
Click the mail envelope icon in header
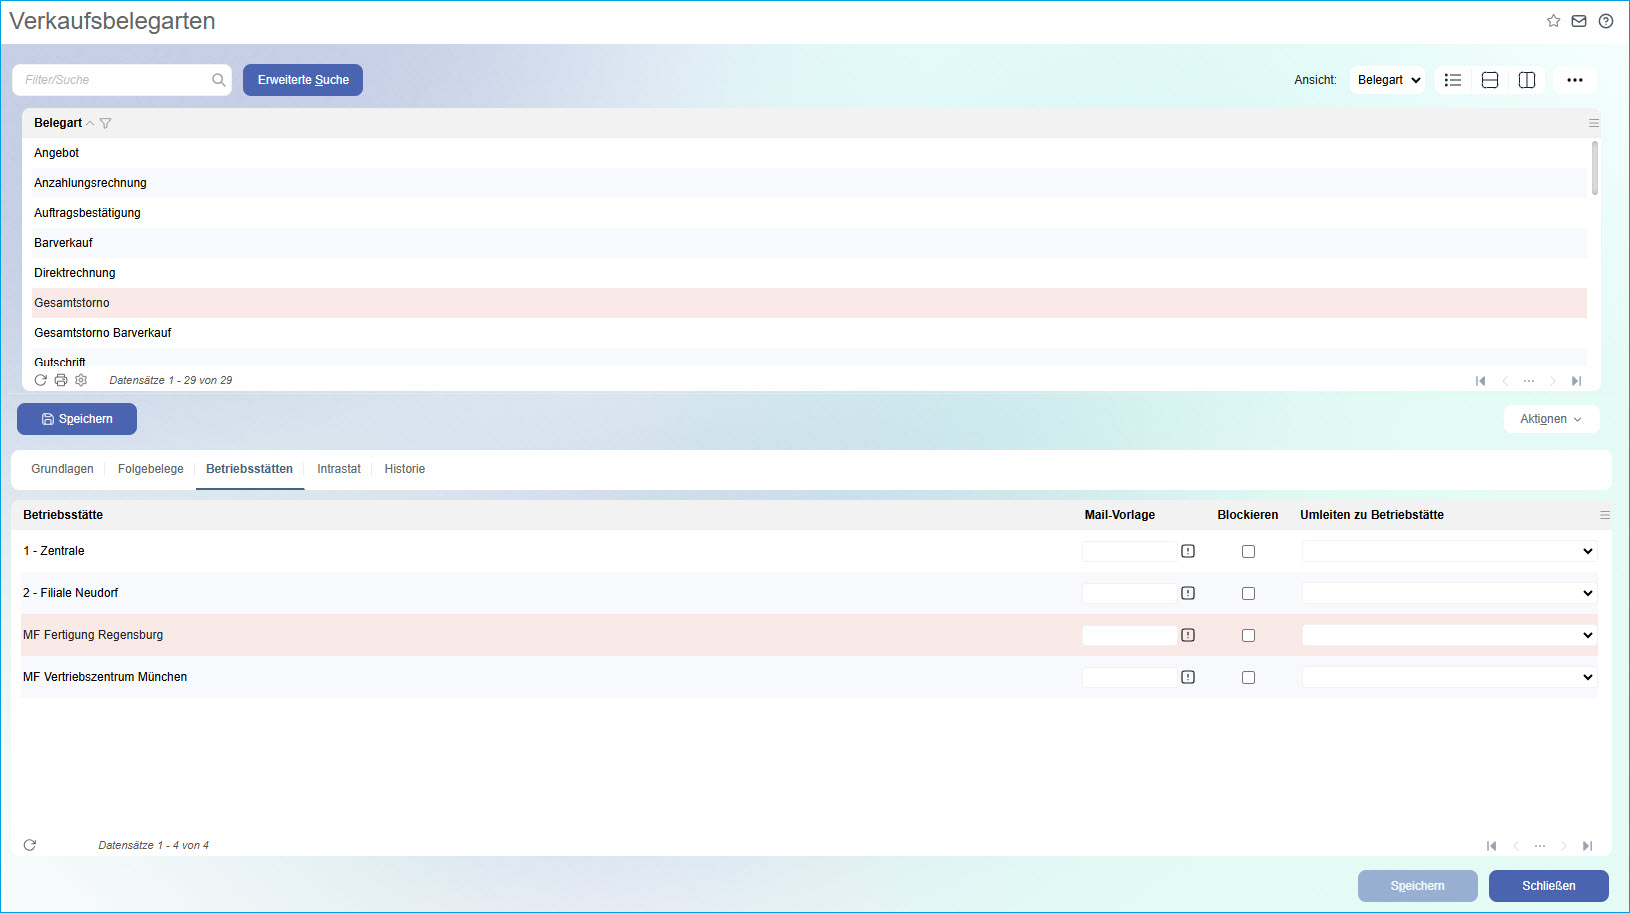coord(1579,21)
